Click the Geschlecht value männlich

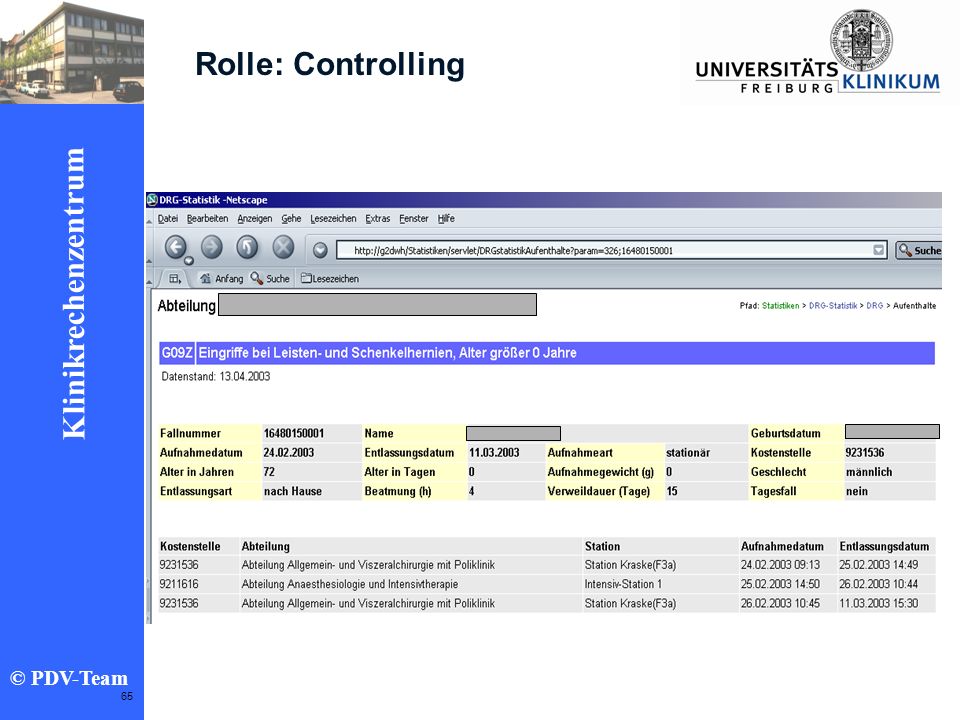(x=869, y=472)
